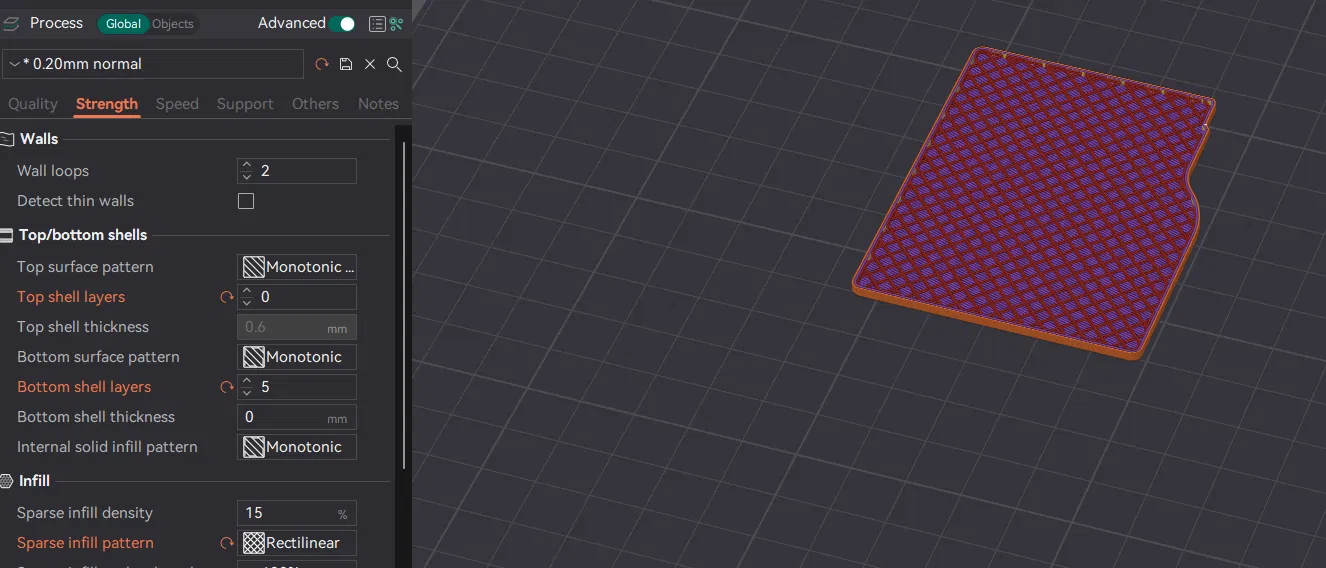The image size is (1326, 568).
Task: Click the Process layers icon
Action: (x=11, y=24)
